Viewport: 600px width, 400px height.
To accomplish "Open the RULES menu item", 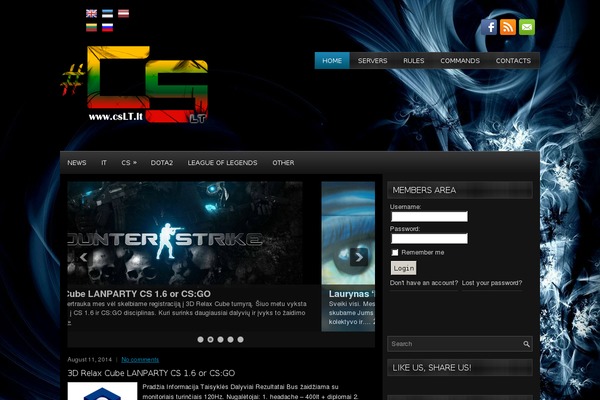I will coord(414,60).
